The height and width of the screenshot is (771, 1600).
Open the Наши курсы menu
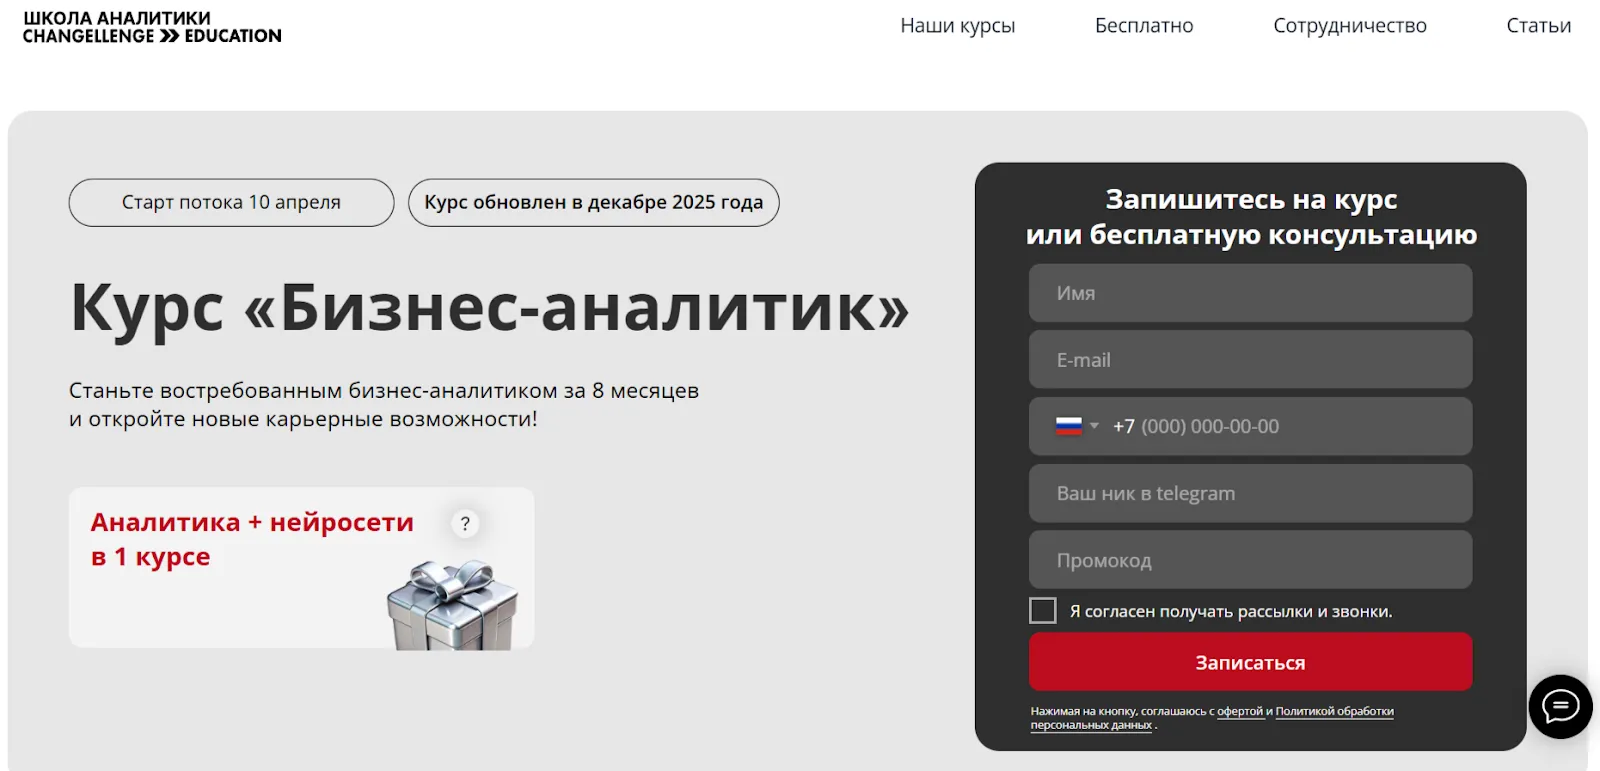pyautogui.click(x=957, y=26)
